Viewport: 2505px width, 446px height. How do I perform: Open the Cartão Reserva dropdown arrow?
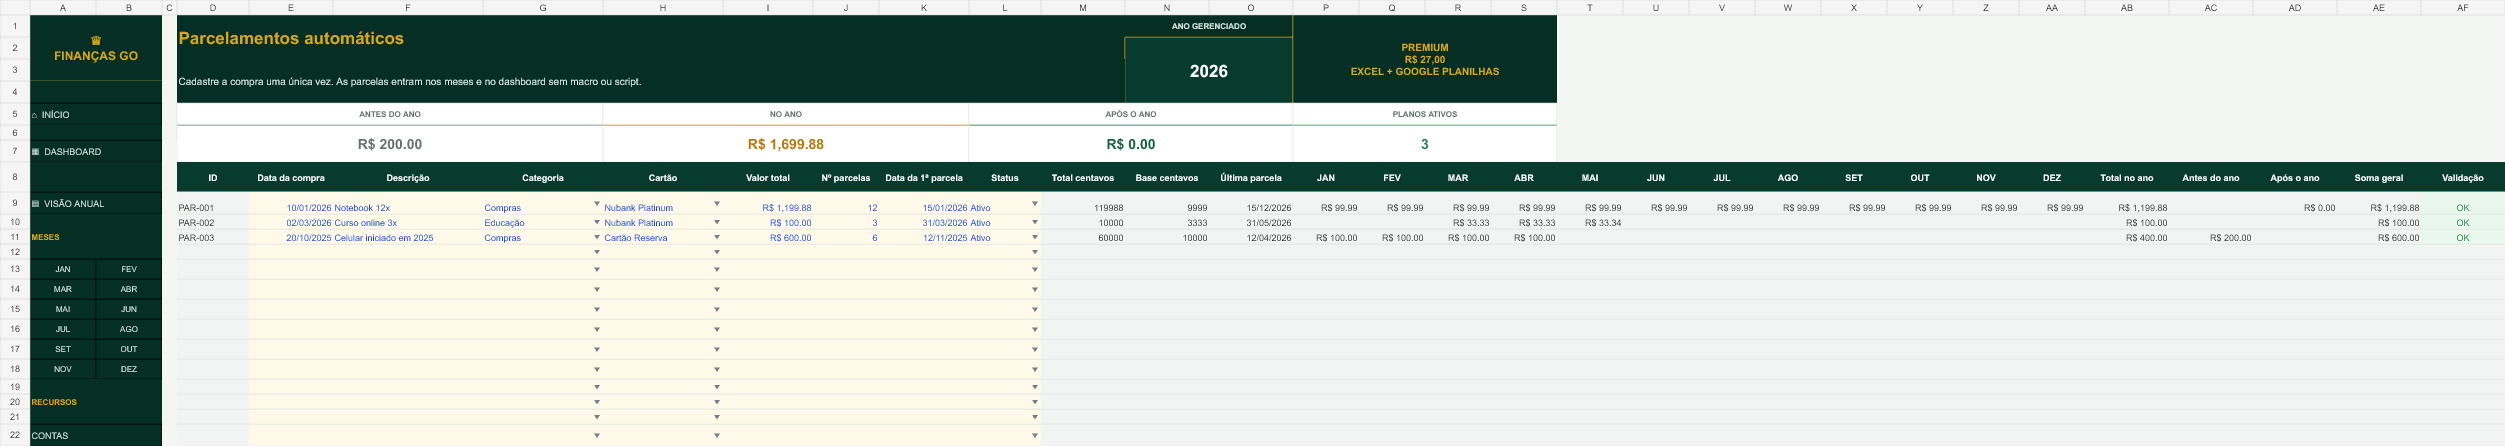pos(717,237)
